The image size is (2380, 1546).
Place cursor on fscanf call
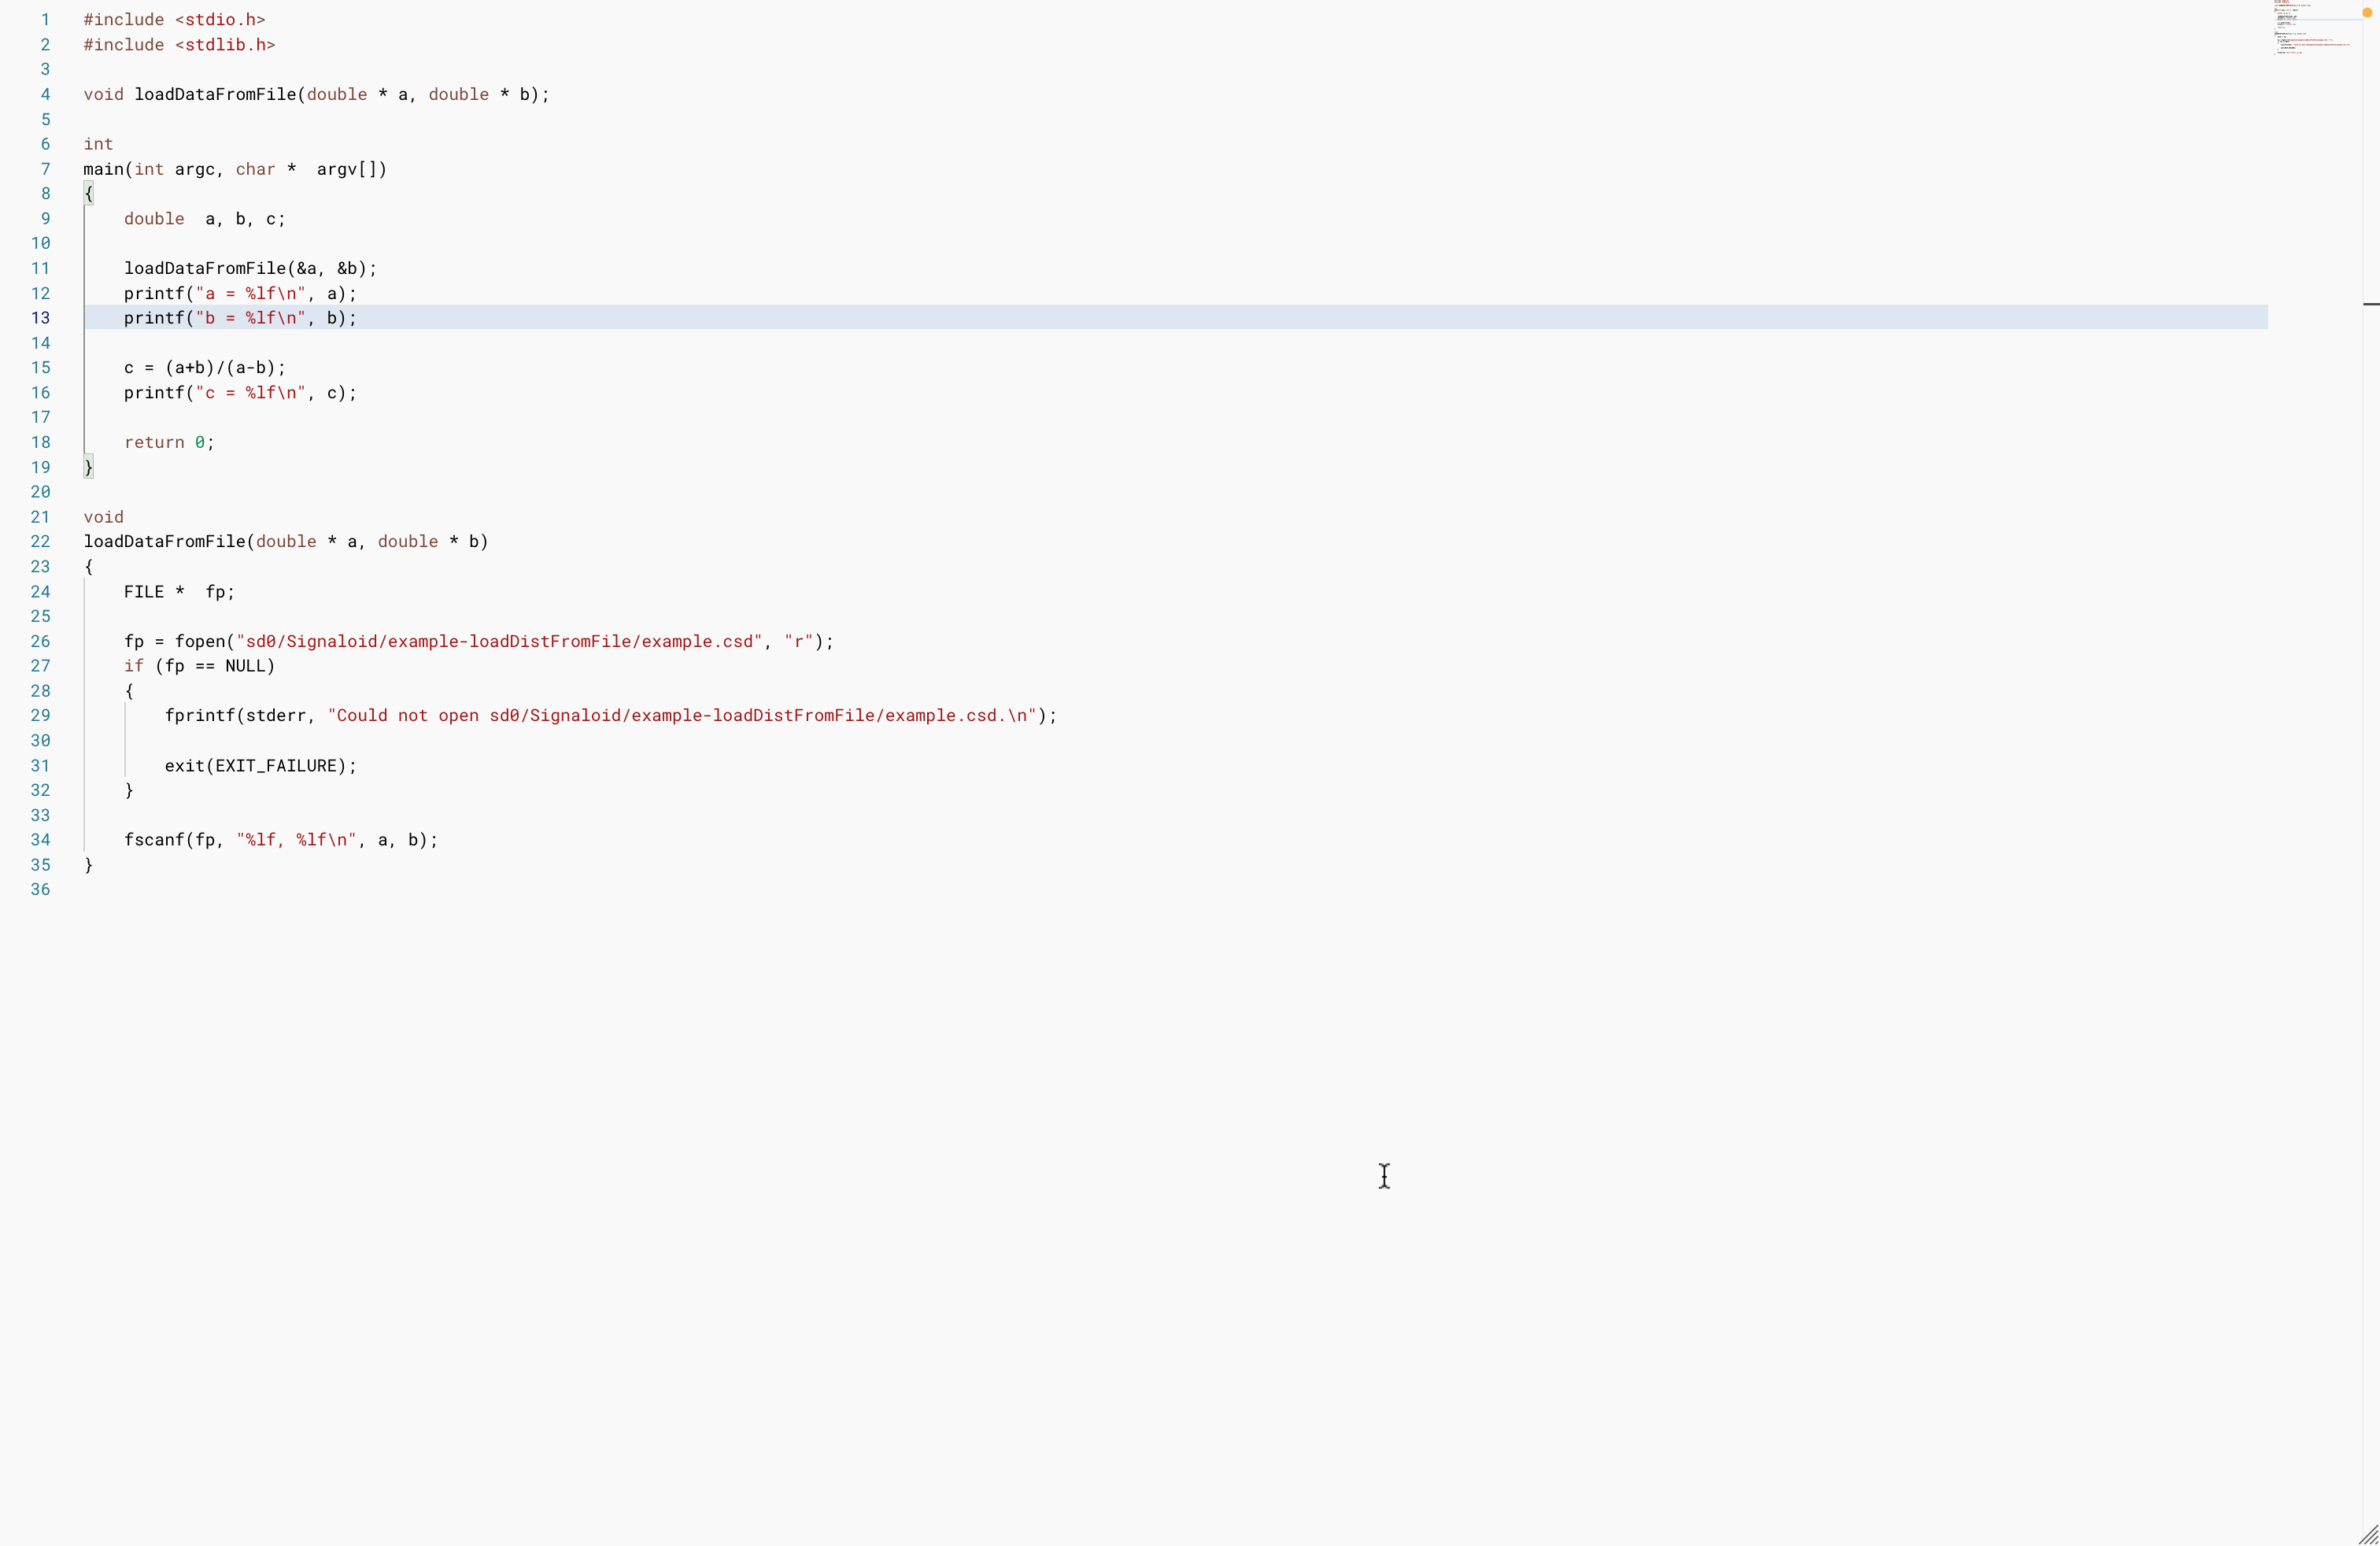point(154,840)
